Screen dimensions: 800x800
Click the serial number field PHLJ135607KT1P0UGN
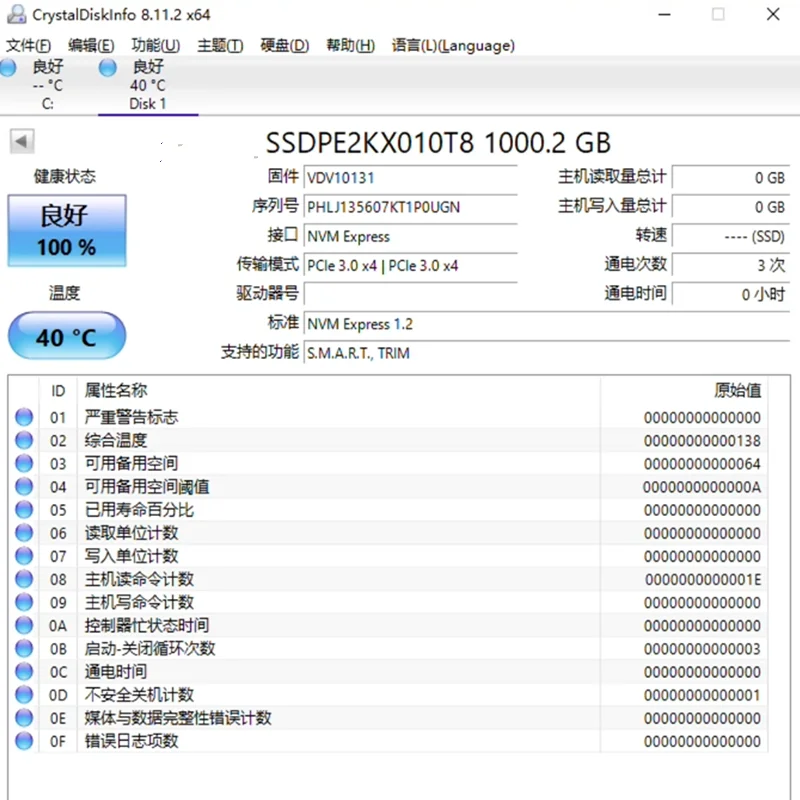click(410, 207)
